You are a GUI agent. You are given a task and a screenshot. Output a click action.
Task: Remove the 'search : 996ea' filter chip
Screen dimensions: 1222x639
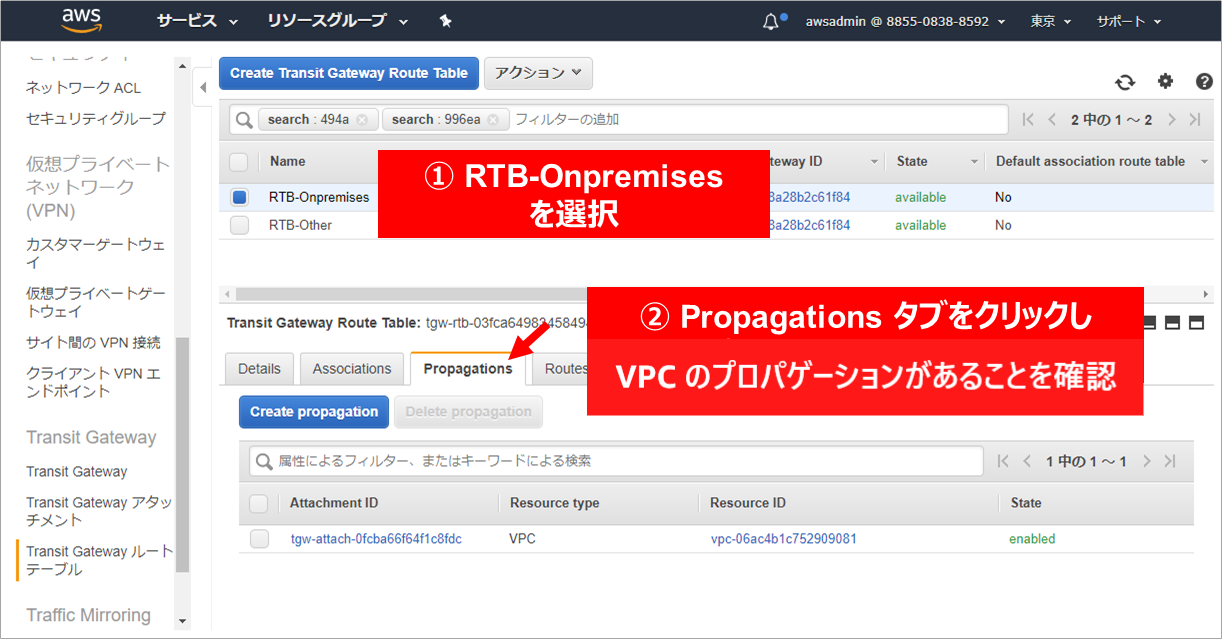[x=494, y=120]
